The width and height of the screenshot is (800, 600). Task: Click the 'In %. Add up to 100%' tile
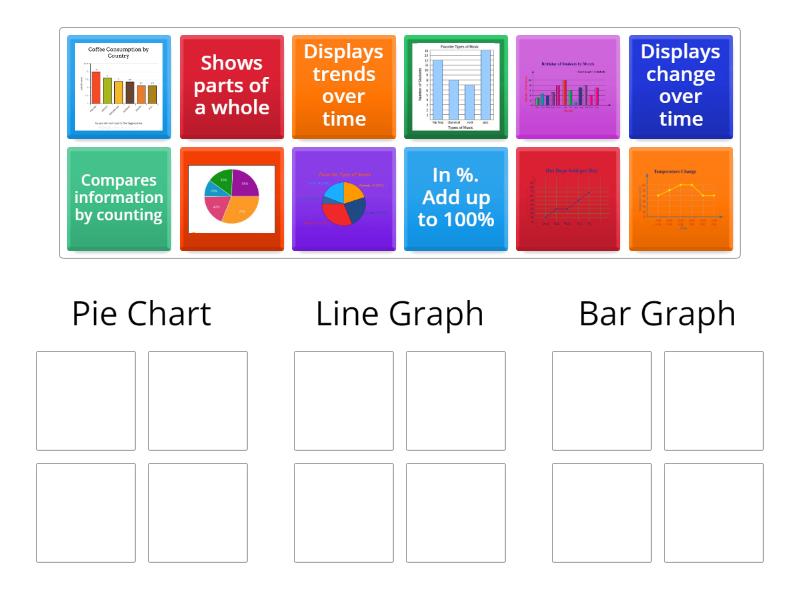point(456,199)
